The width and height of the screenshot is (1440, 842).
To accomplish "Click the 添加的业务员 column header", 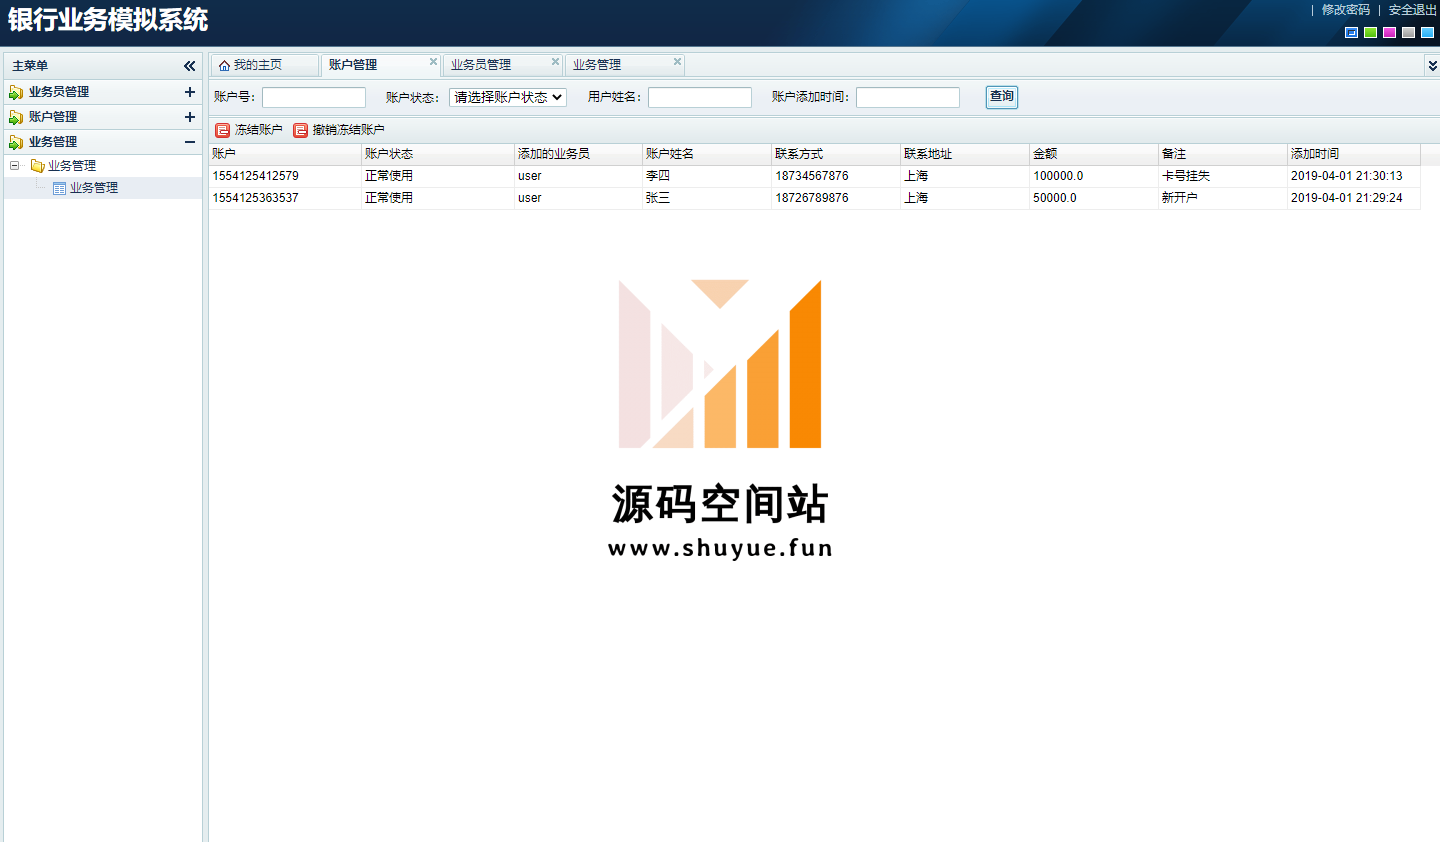I will (578, 154).
